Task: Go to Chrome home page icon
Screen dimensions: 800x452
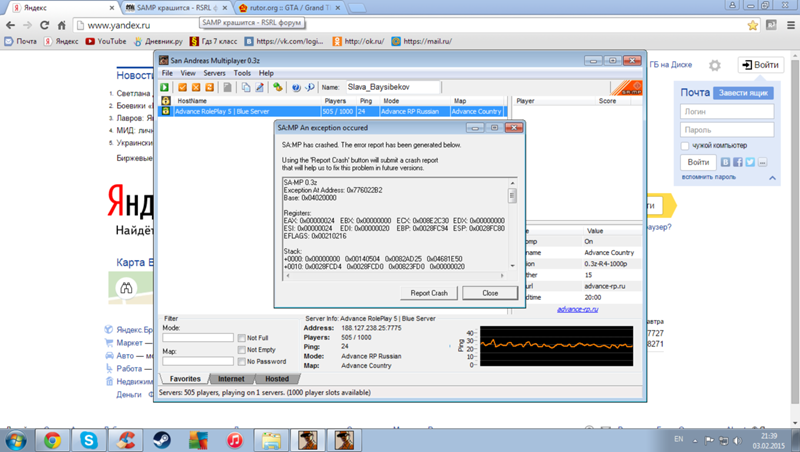Action: pyautogui.click(x=61, y=25)
